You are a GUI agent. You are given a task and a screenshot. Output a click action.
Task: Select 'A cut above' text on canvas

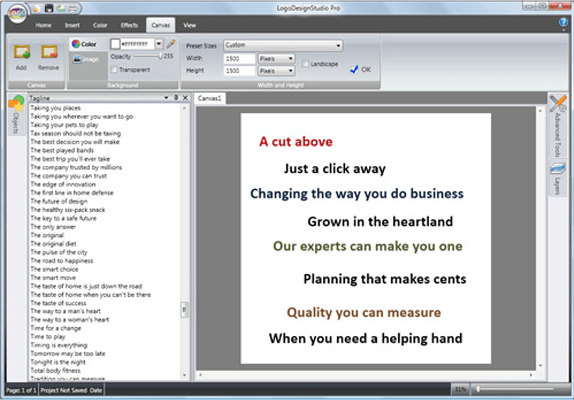coord(296,142)
